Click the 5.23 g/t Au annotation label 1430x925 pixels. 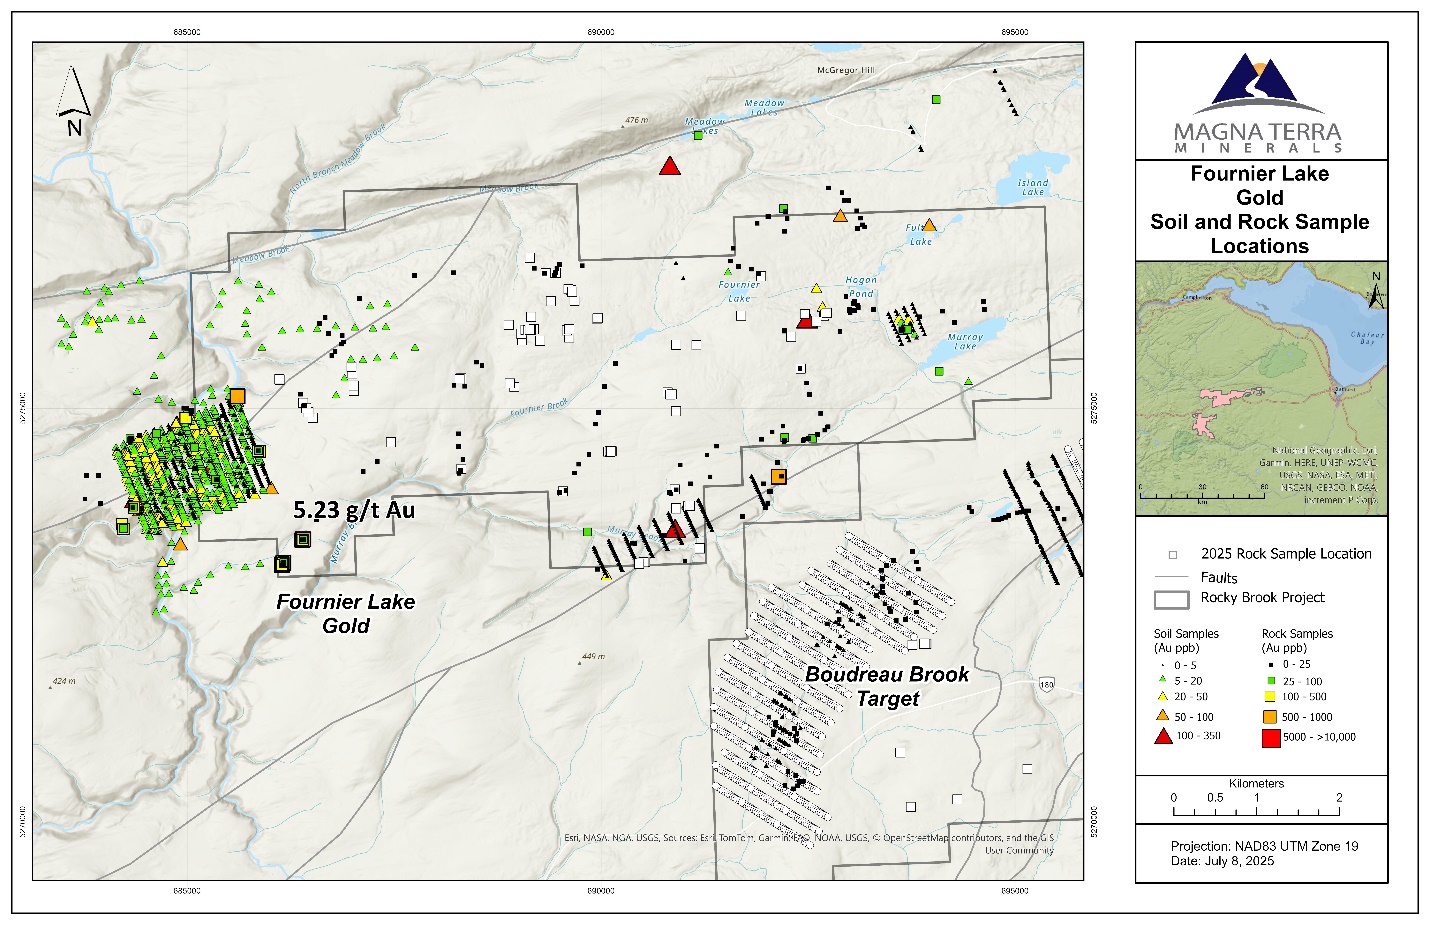point(354,510)
